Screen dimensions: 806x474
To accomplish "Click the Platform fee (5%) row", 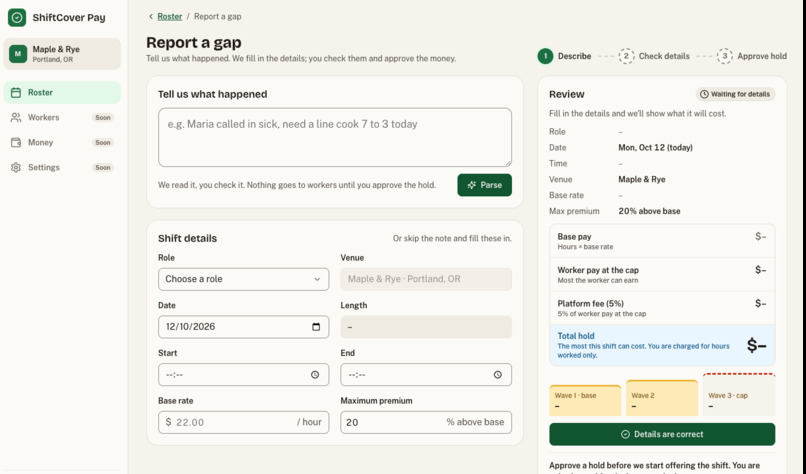I will 662,308.
